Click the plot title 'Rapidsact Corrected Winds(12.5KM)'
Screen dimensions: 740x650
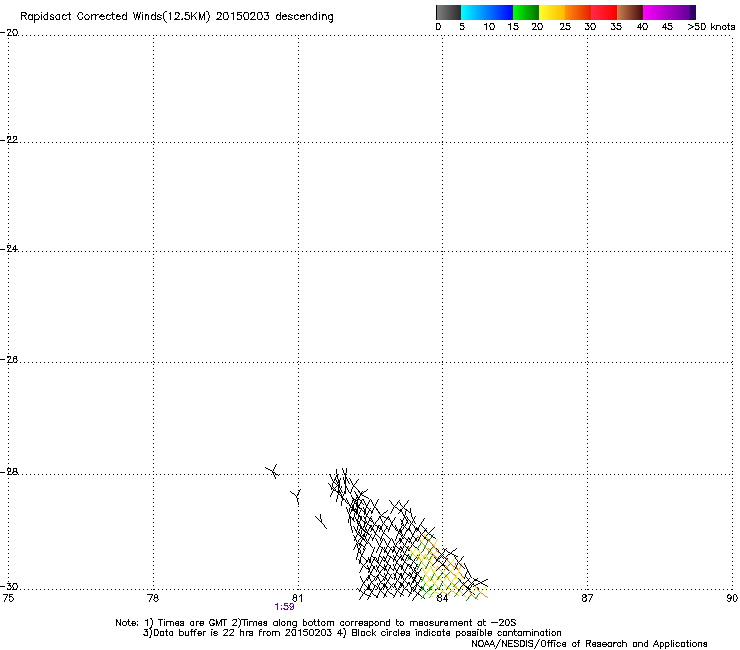pyautogui.click(x=115, y=17)
